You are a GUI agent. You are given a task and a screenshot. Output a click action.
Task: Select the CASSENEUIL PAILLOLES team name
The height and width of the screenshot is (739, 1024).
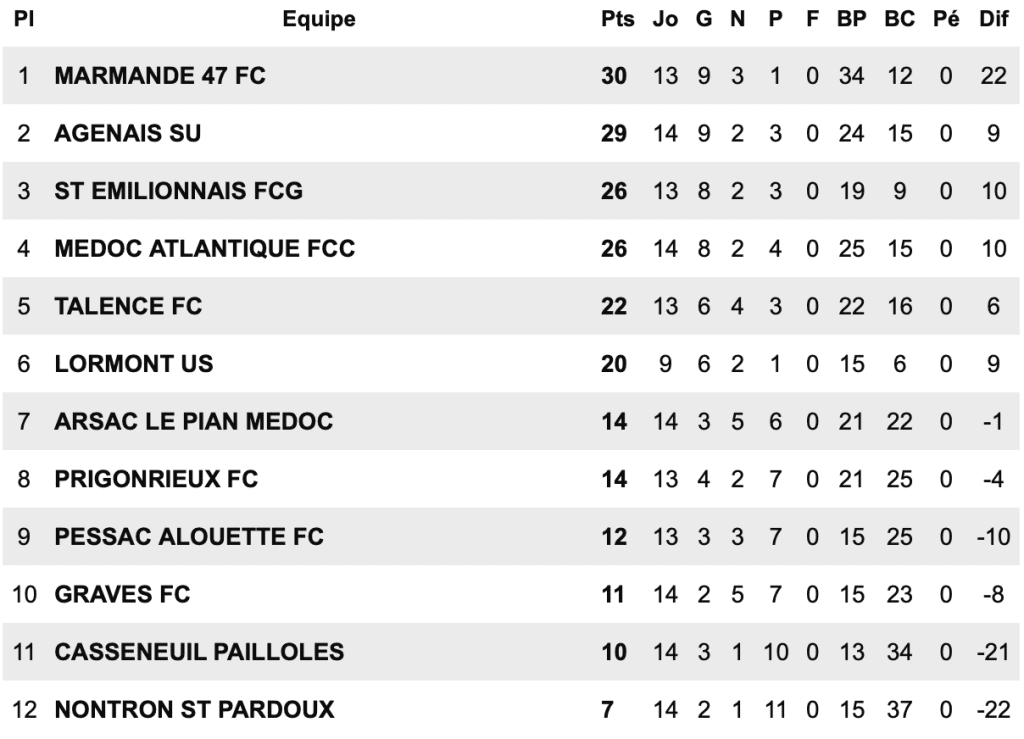click(199, 653)
